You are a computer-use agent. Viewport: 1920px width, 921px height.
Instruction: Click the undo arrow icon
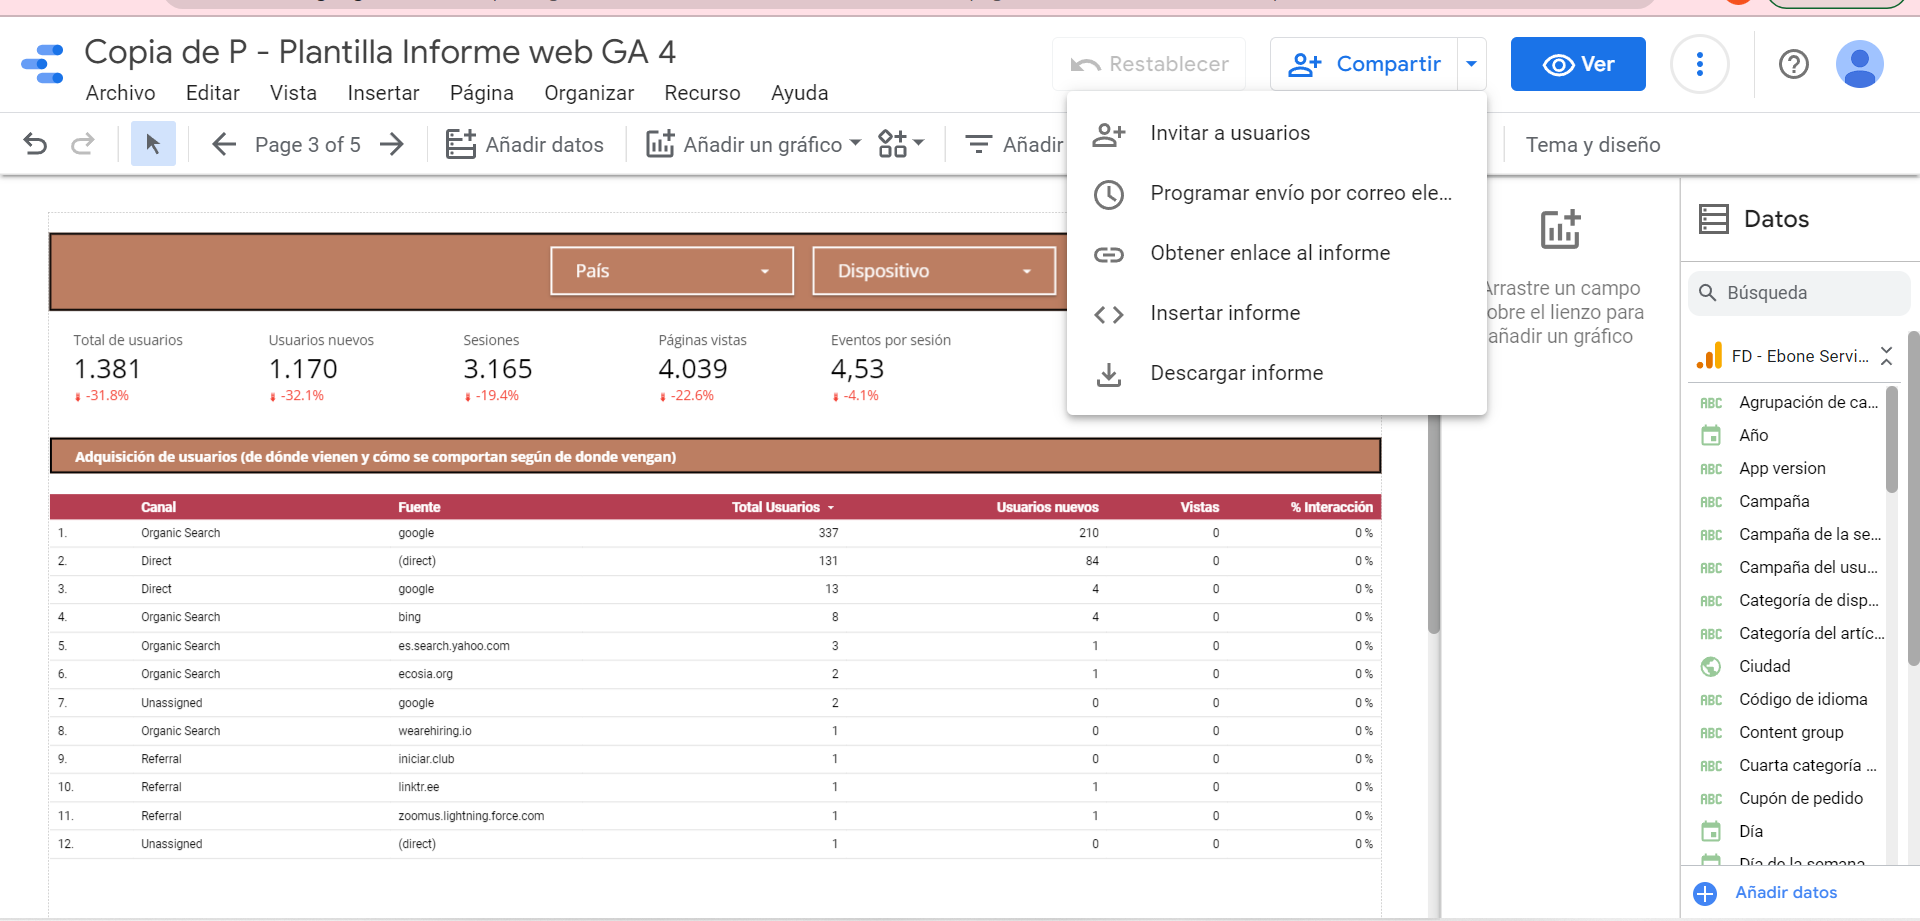click(35, 144)
